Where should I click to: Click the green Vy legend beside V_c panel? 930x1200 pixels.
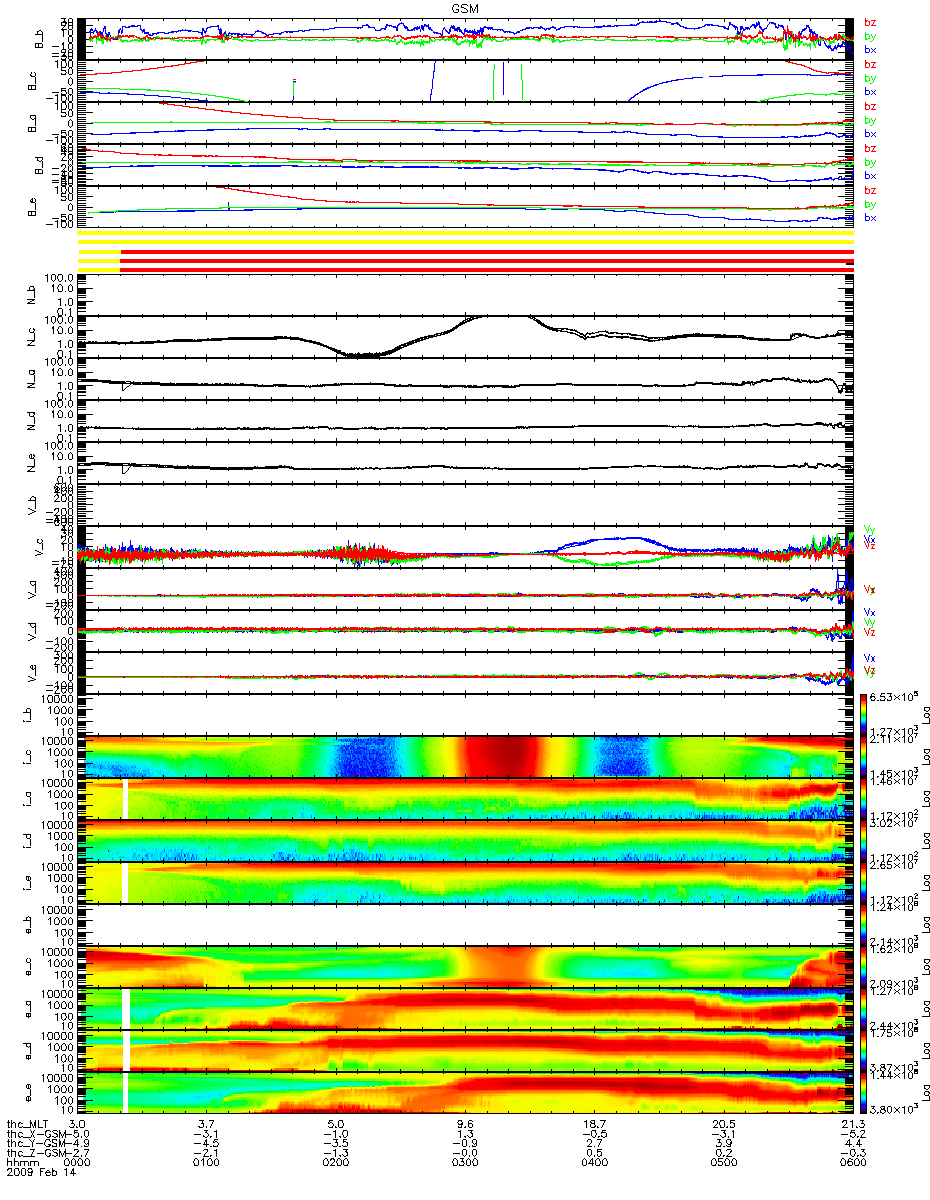click(x=870, y=529)
